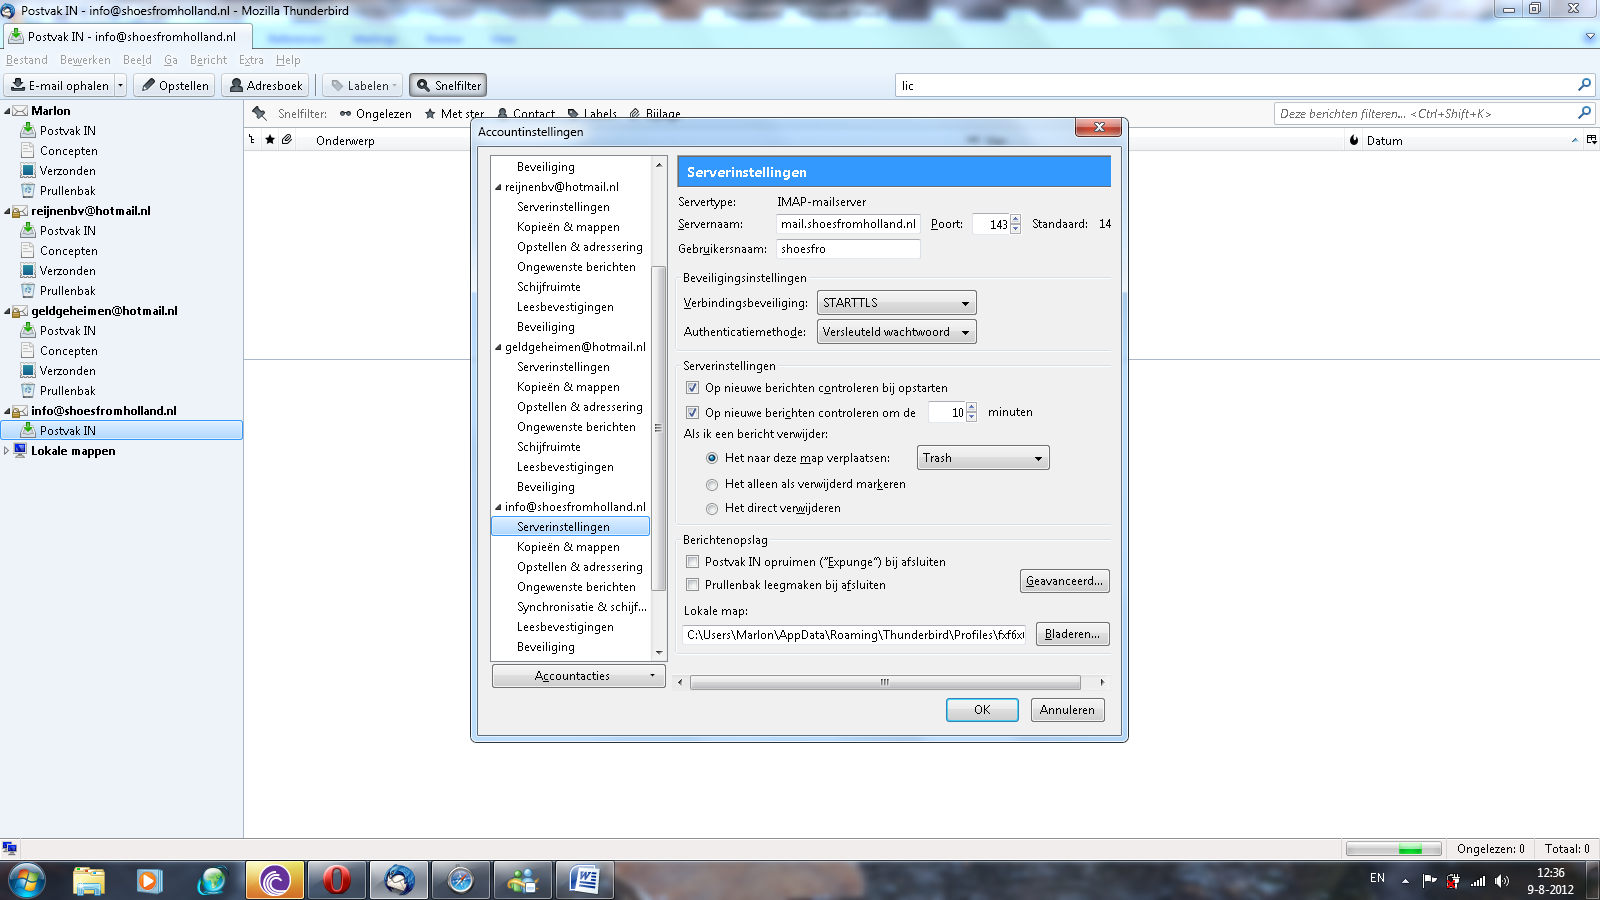This screenshot has height=900, width=1600.
Task: Enable Prullenbak leegmaken bij afsluiten
Action: (692, 584)
